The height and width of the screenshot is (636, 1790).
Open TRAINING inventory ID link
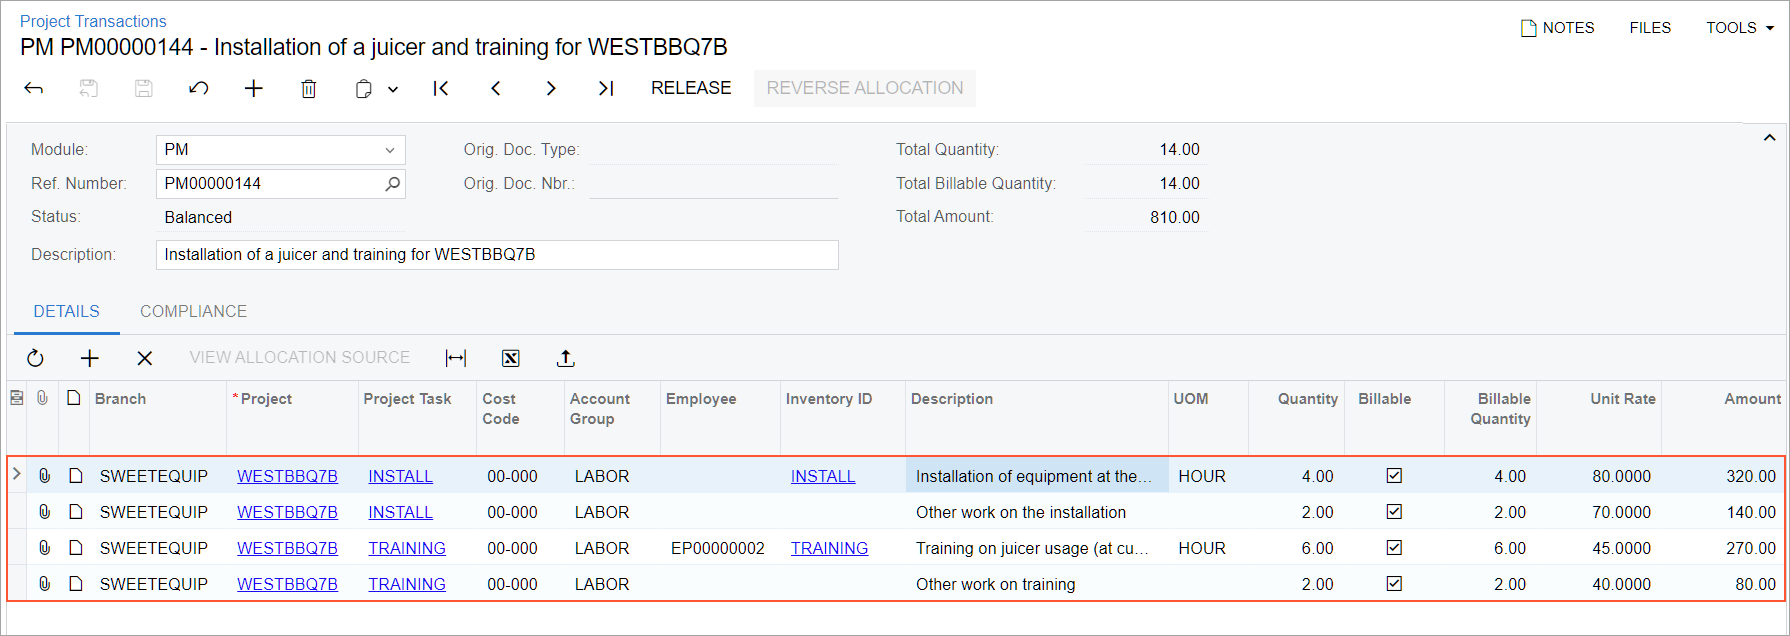[829, 548]
